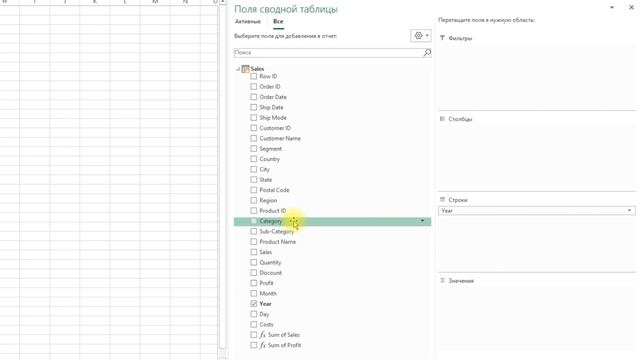Collapse the Sales table tree node

click(x=238, y=69)
